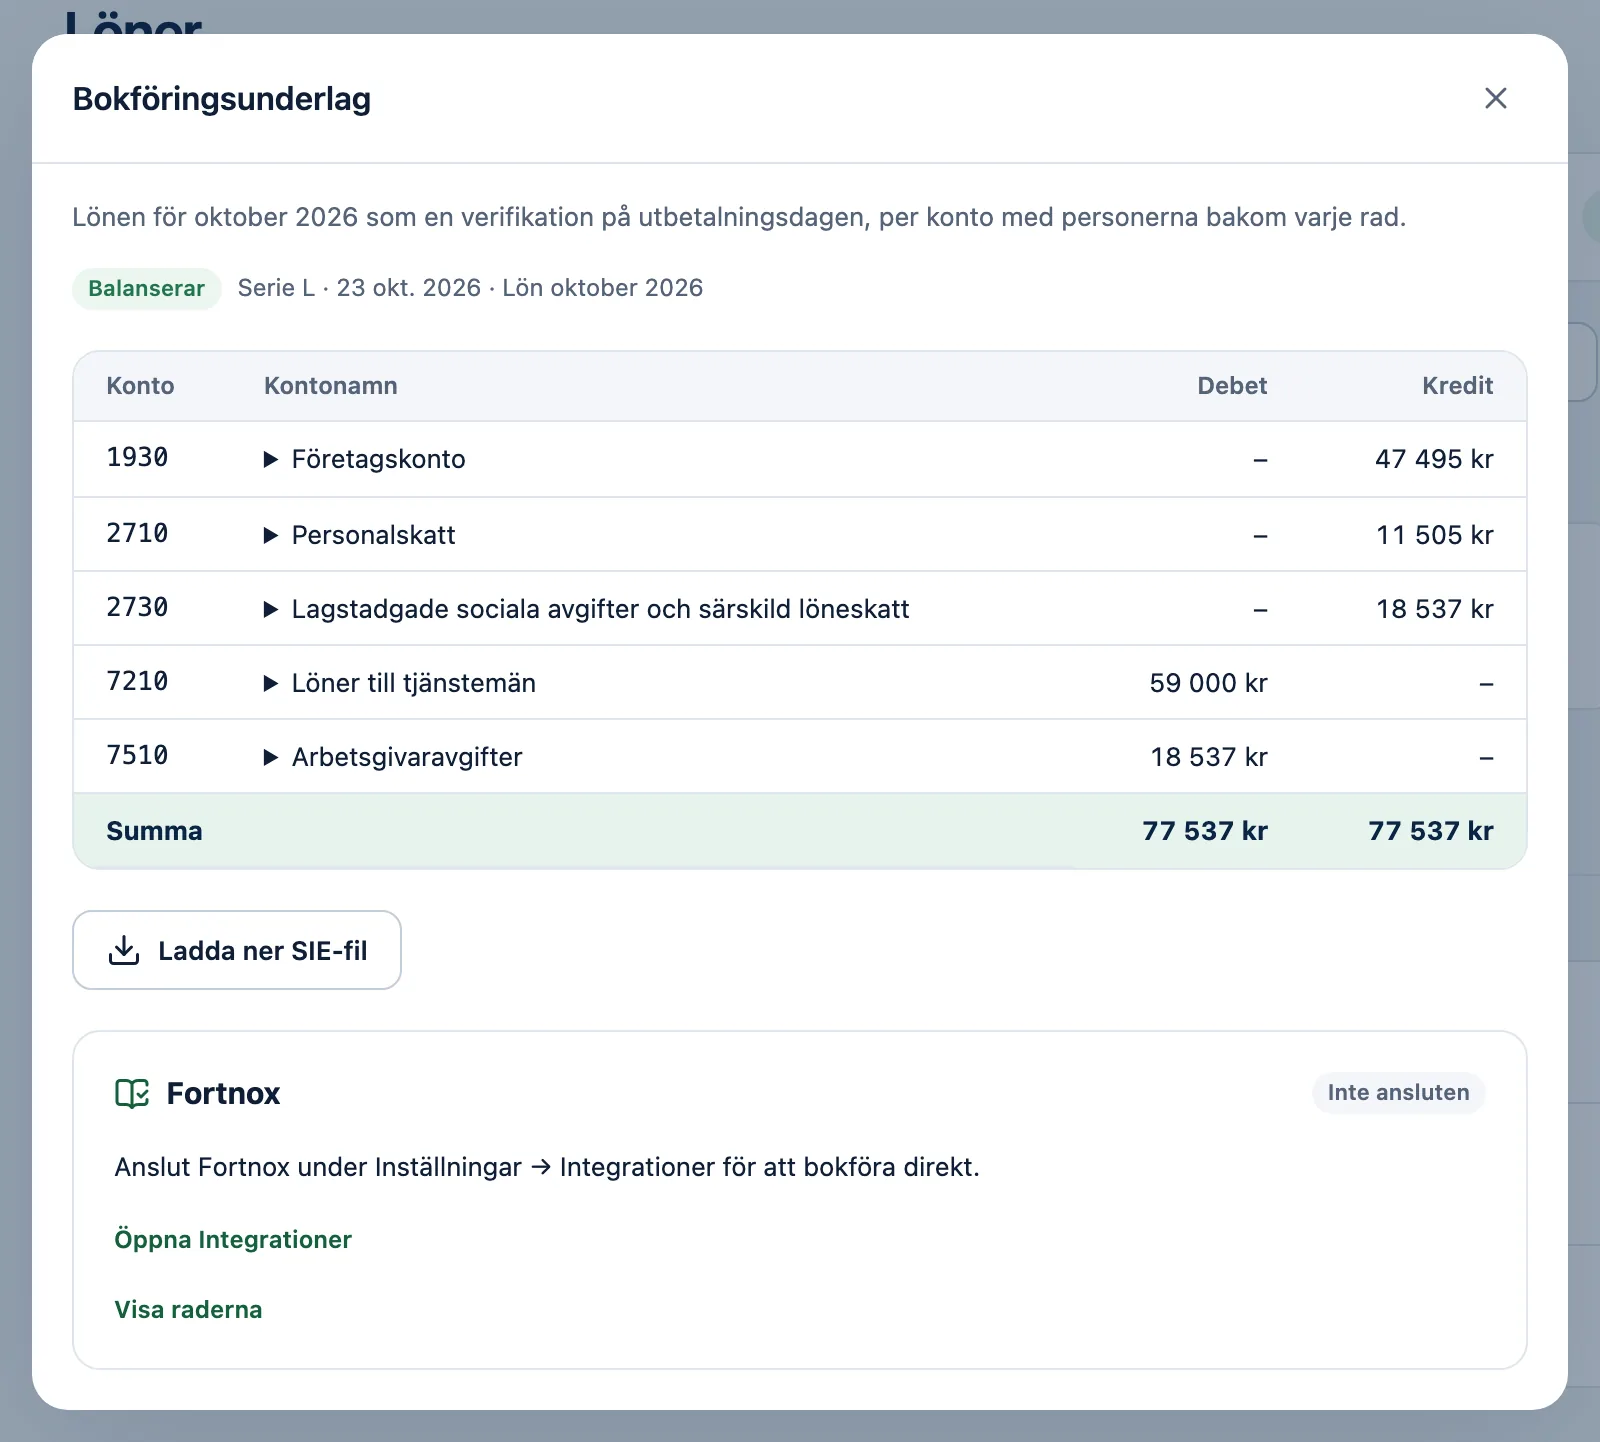1600x1442 pixels.
Task: Click the 59 000 kr debit amount
Action: point(1208,683)
